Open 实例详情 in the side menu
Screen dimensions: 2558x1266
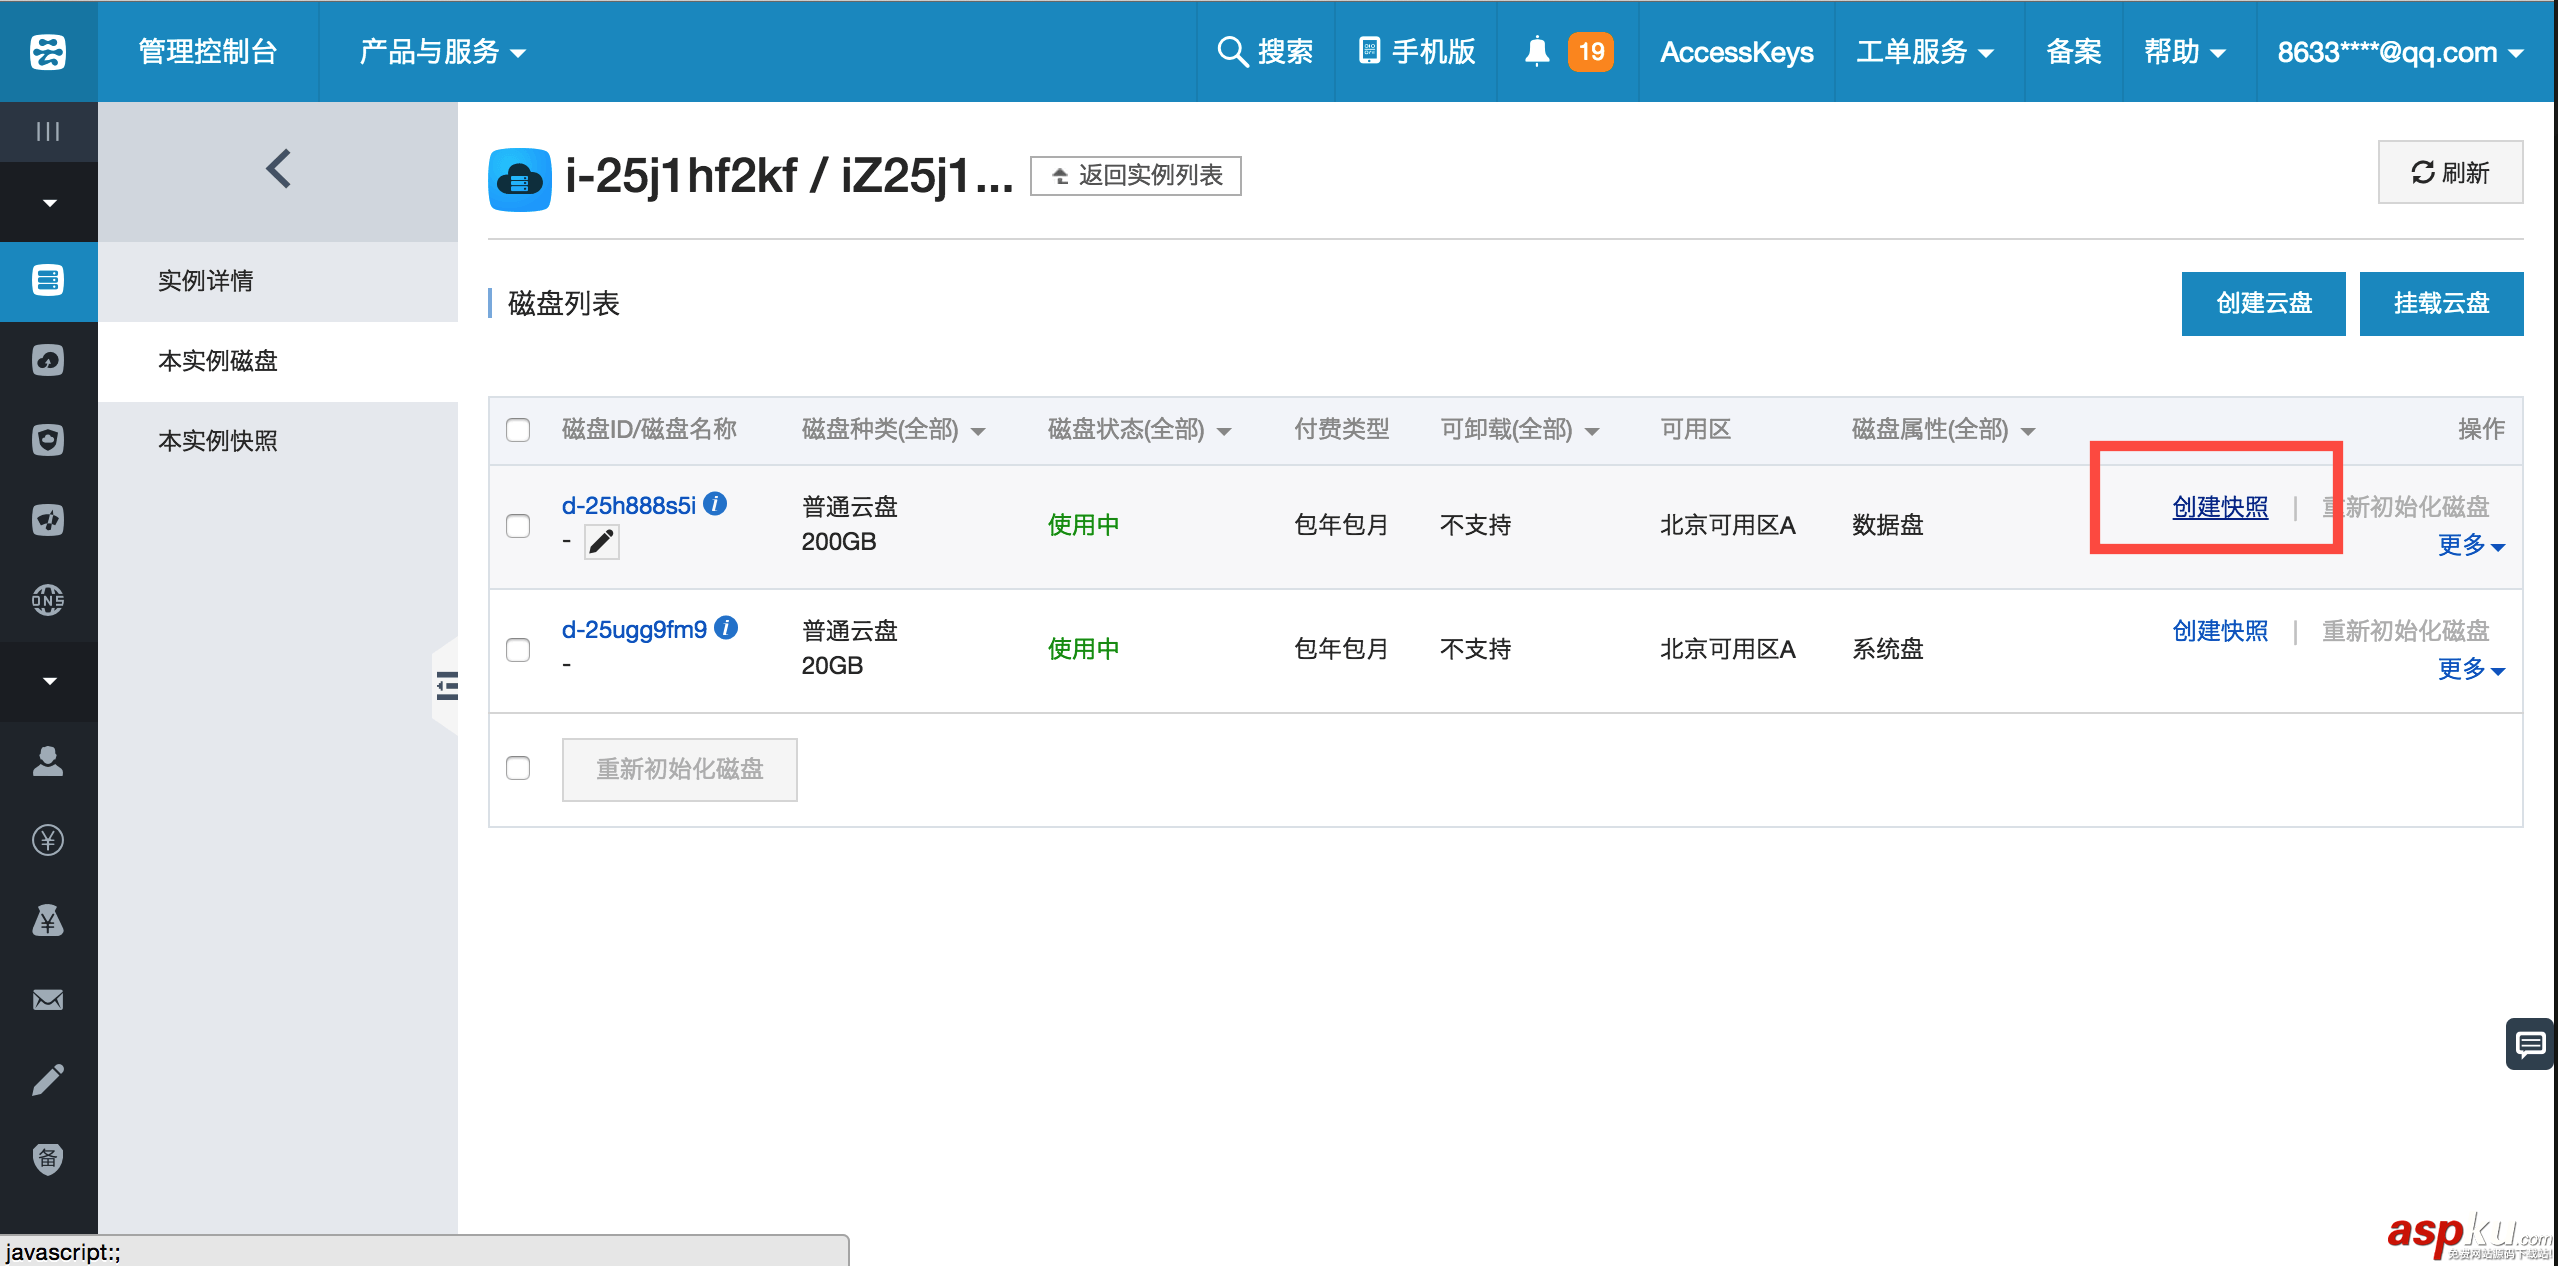point(206,281)
